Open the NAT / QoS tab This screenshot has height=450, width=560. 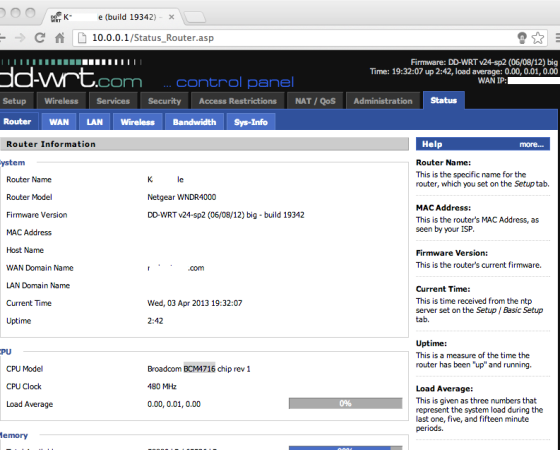coord(315,101)
